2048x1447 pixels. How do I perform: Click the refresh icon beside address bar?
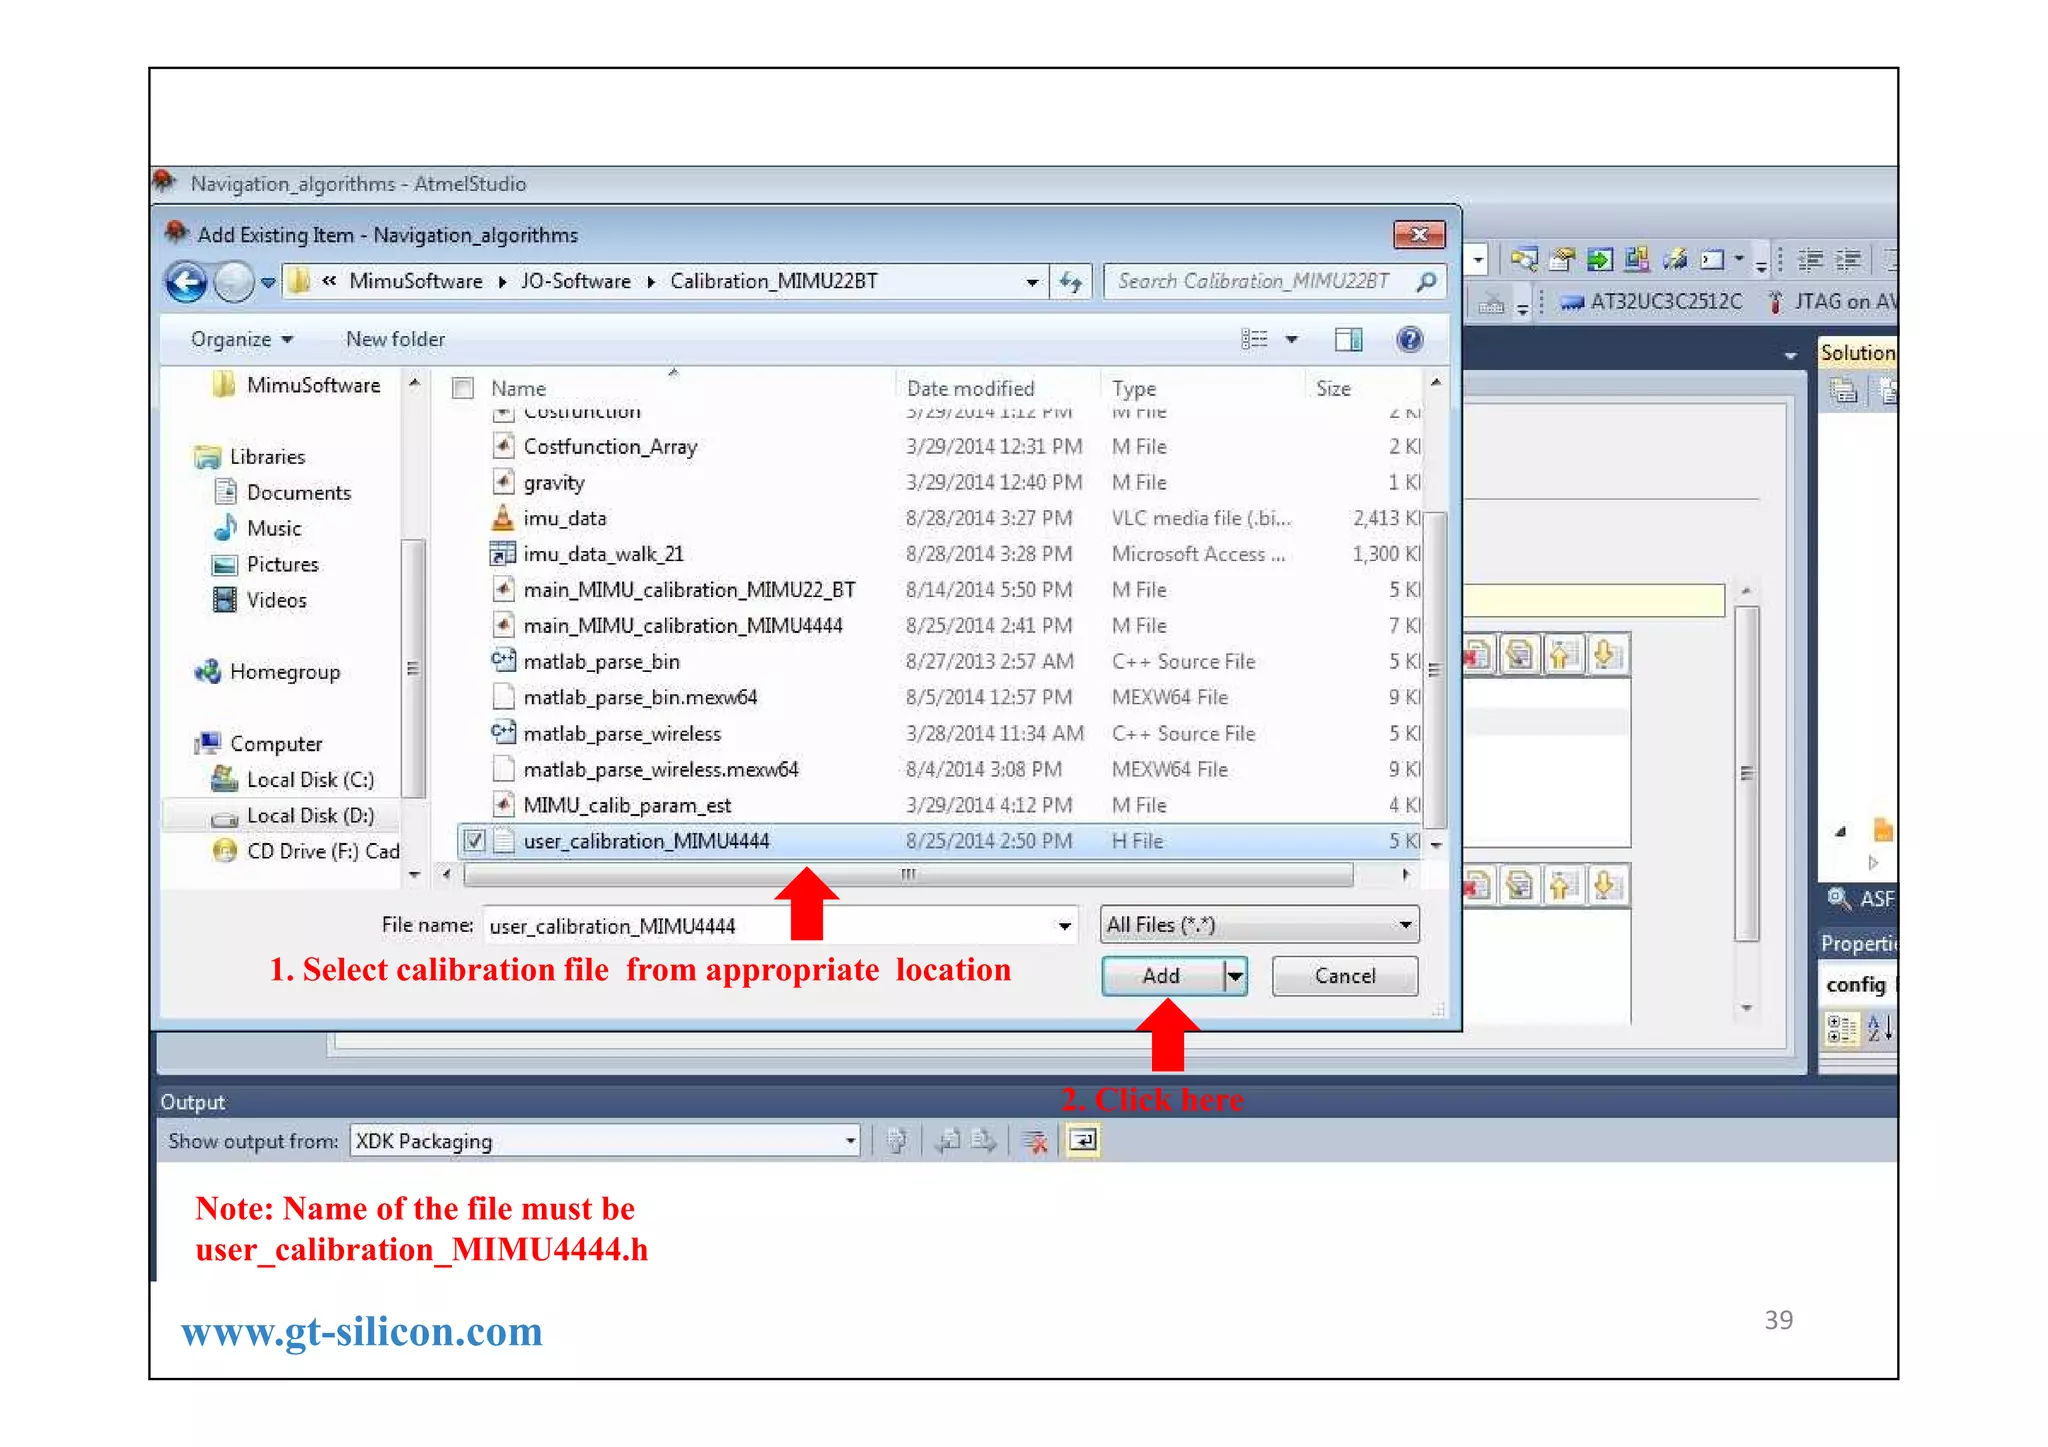(1071, 282)
